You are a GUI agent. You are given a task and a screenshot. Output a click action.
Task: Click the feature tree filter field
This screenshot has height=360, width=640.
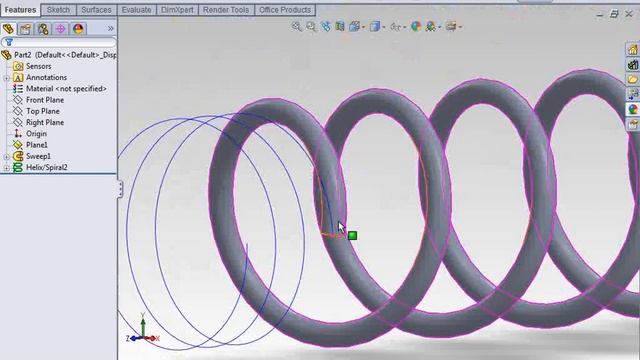coord(59,42)
